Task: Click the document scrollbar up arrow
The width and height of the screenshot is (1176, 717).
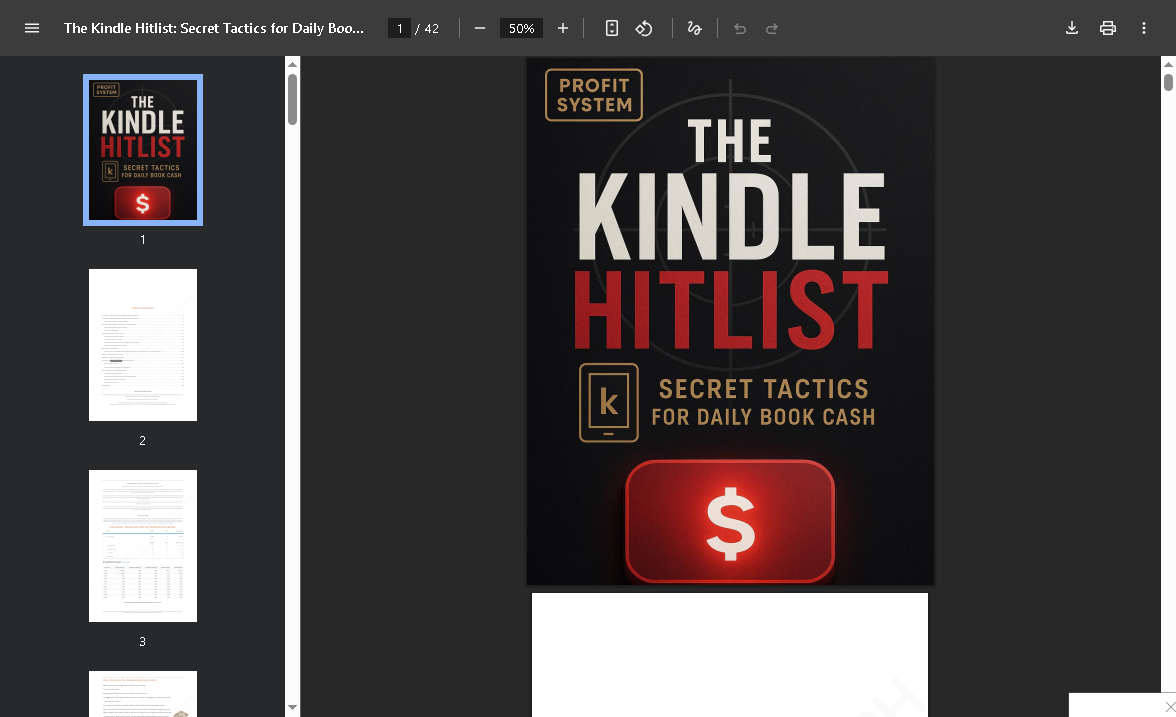Action: tap(1168, 64)
